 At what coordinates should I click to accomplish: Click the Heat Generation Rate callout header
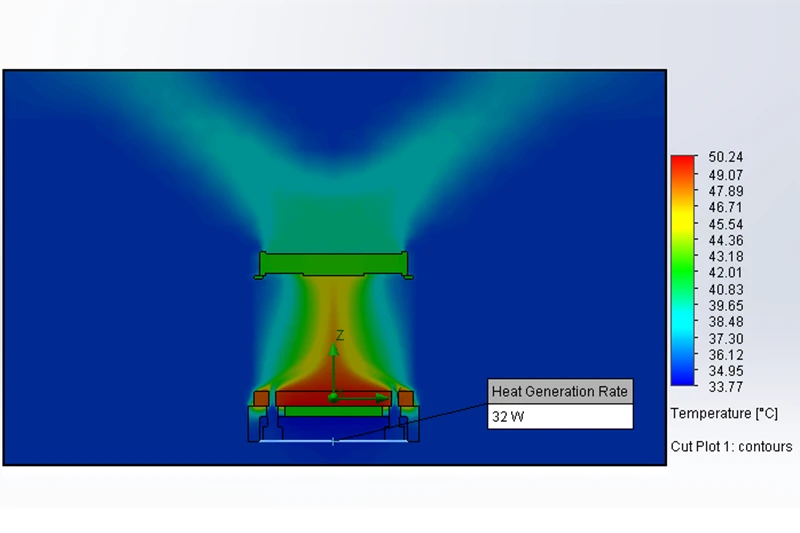click(560, 391)
